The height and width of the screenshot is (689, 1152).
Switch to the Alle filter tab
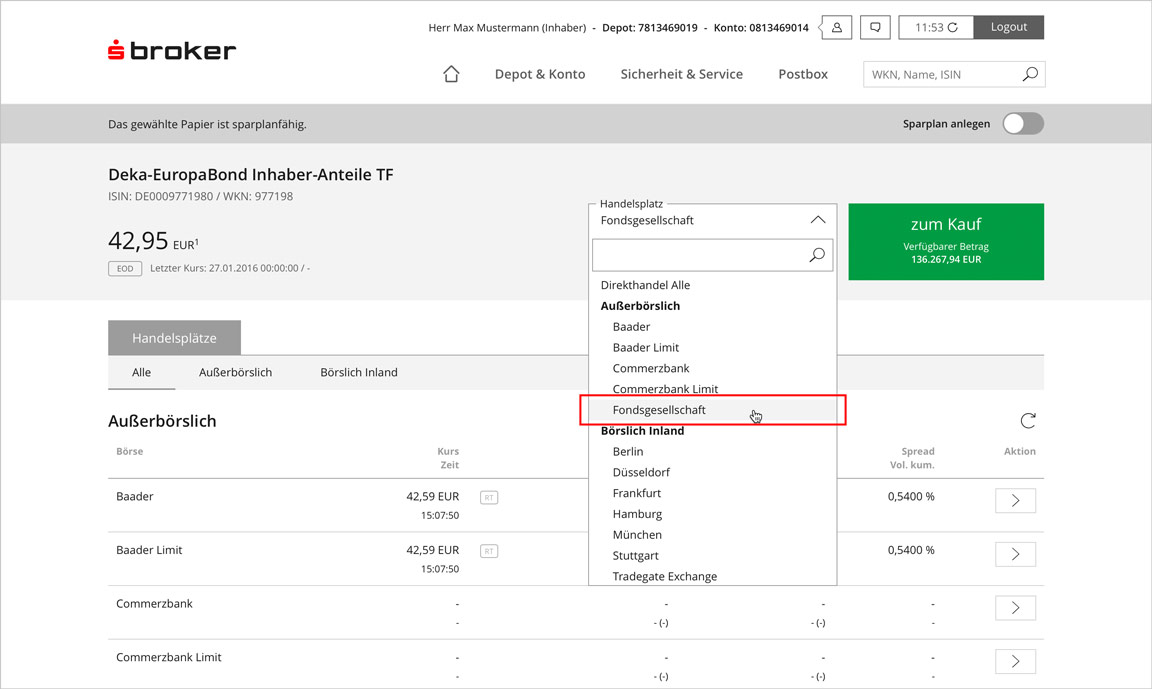tap(141, 372)
